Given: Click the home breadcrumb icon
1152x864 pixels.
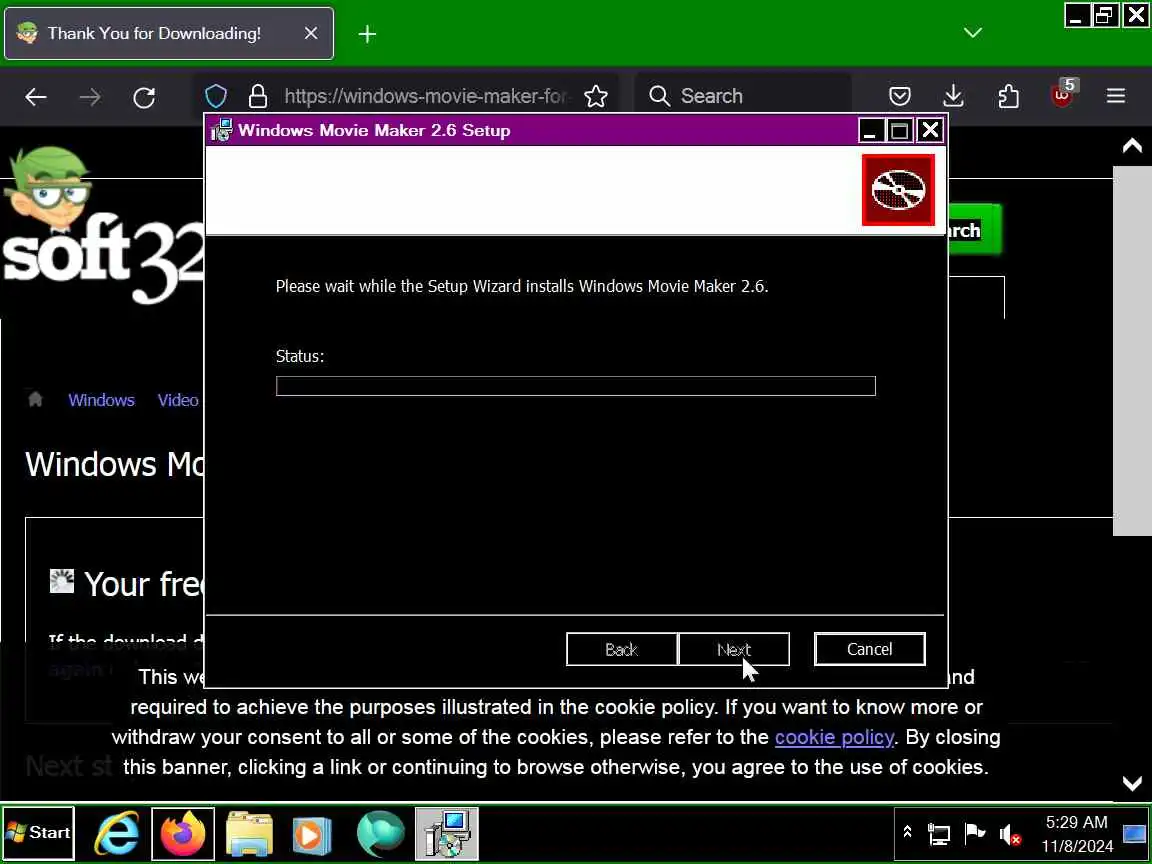Looking at the screenshot, I should click(35, 399).
